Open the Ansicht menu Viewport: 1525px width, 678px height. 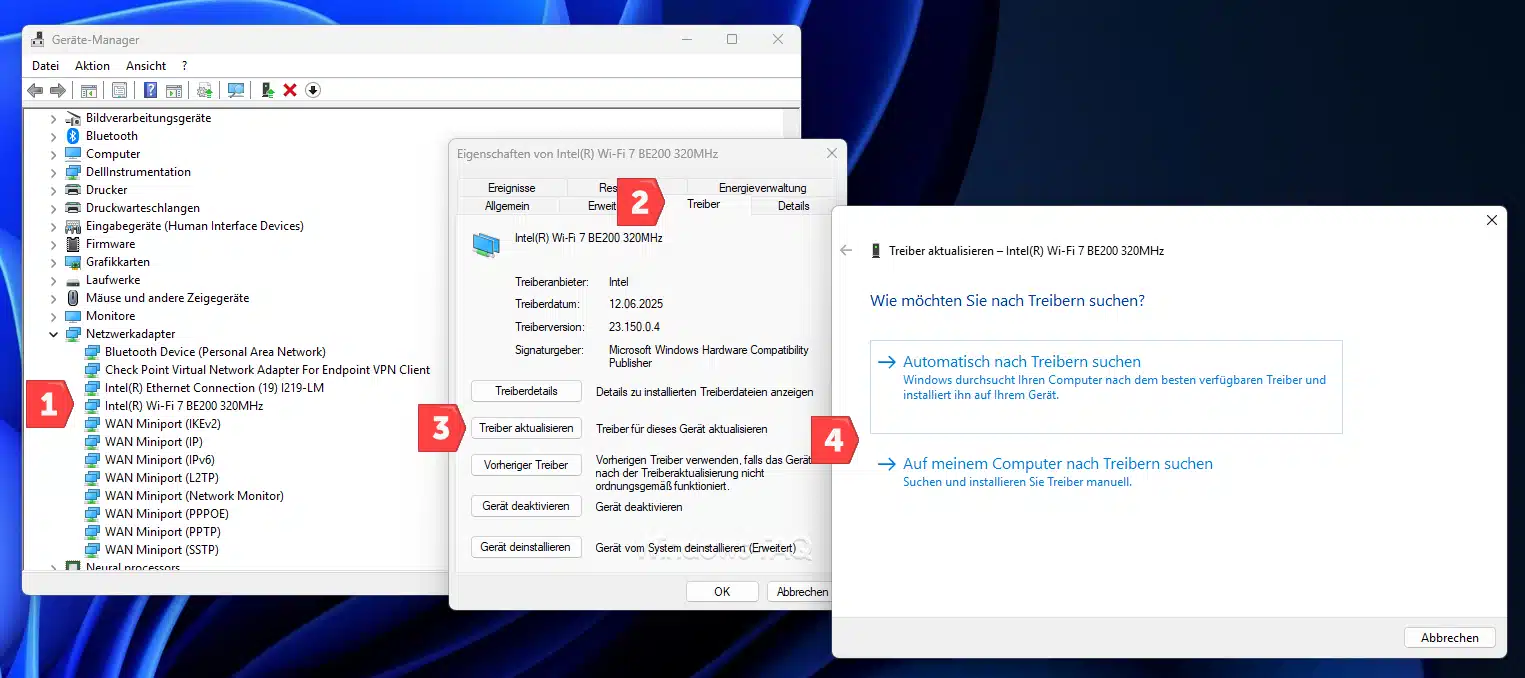coord(146,66)
